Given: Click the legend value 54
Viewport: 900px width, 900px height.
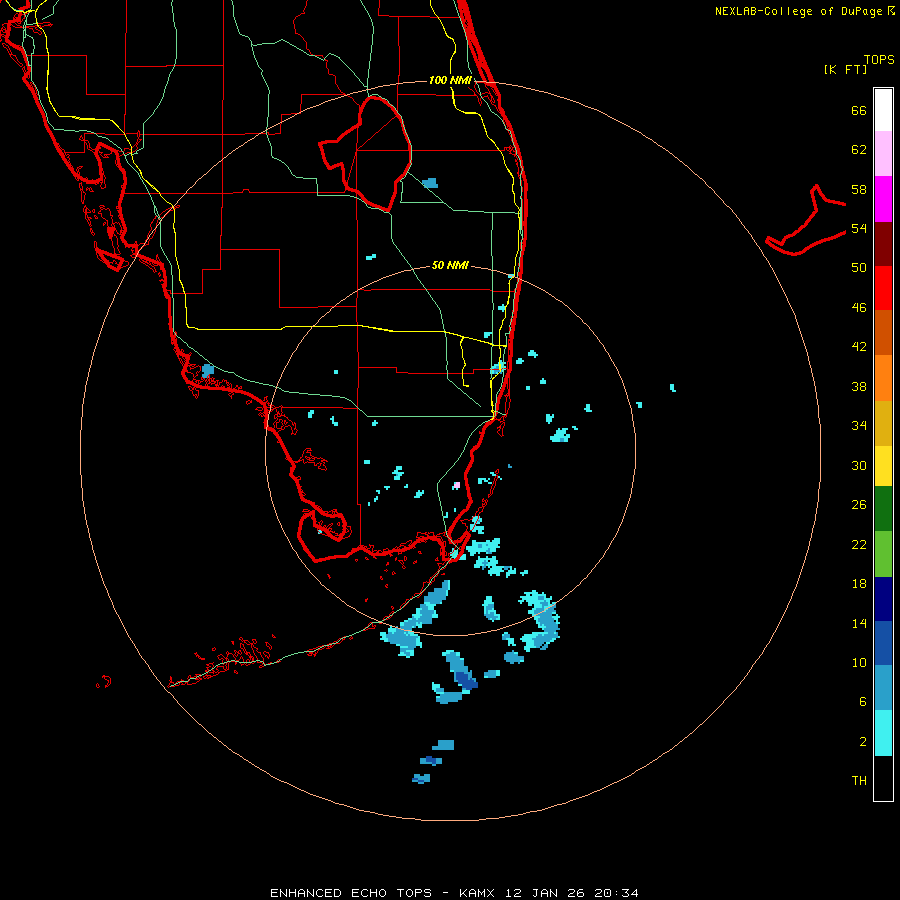Looking at the screenshot, I should 859,228.
